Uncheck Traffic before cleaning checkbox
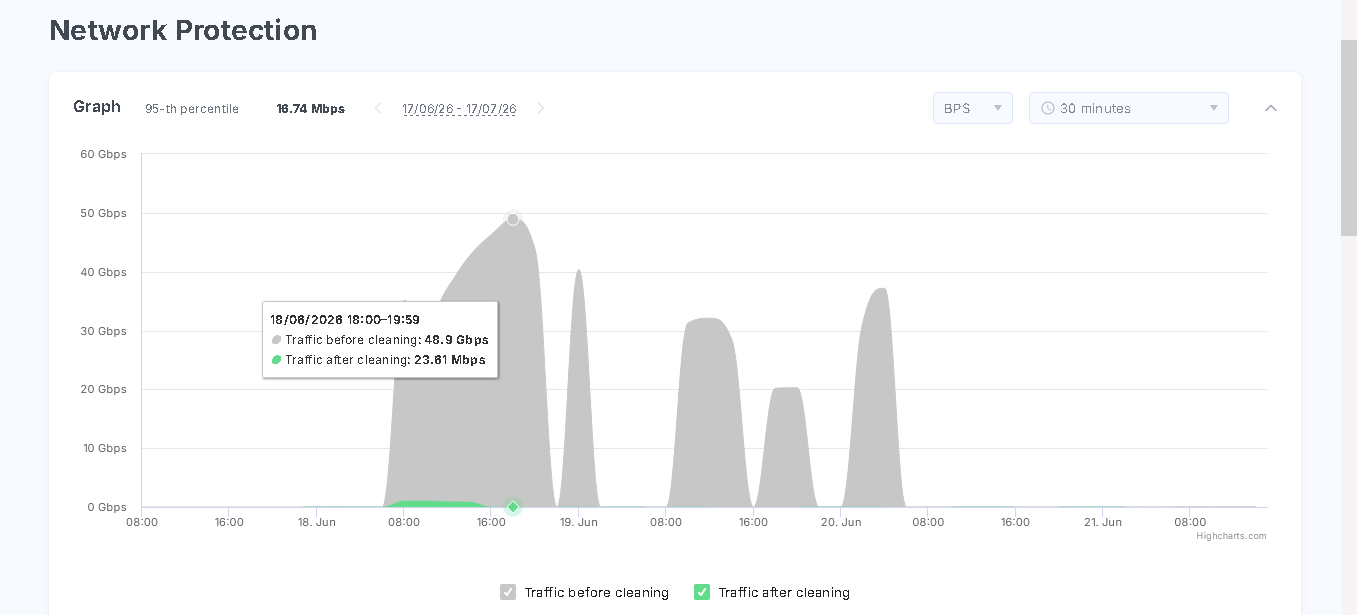This screenshot has height=615, width=1357. 508,592
